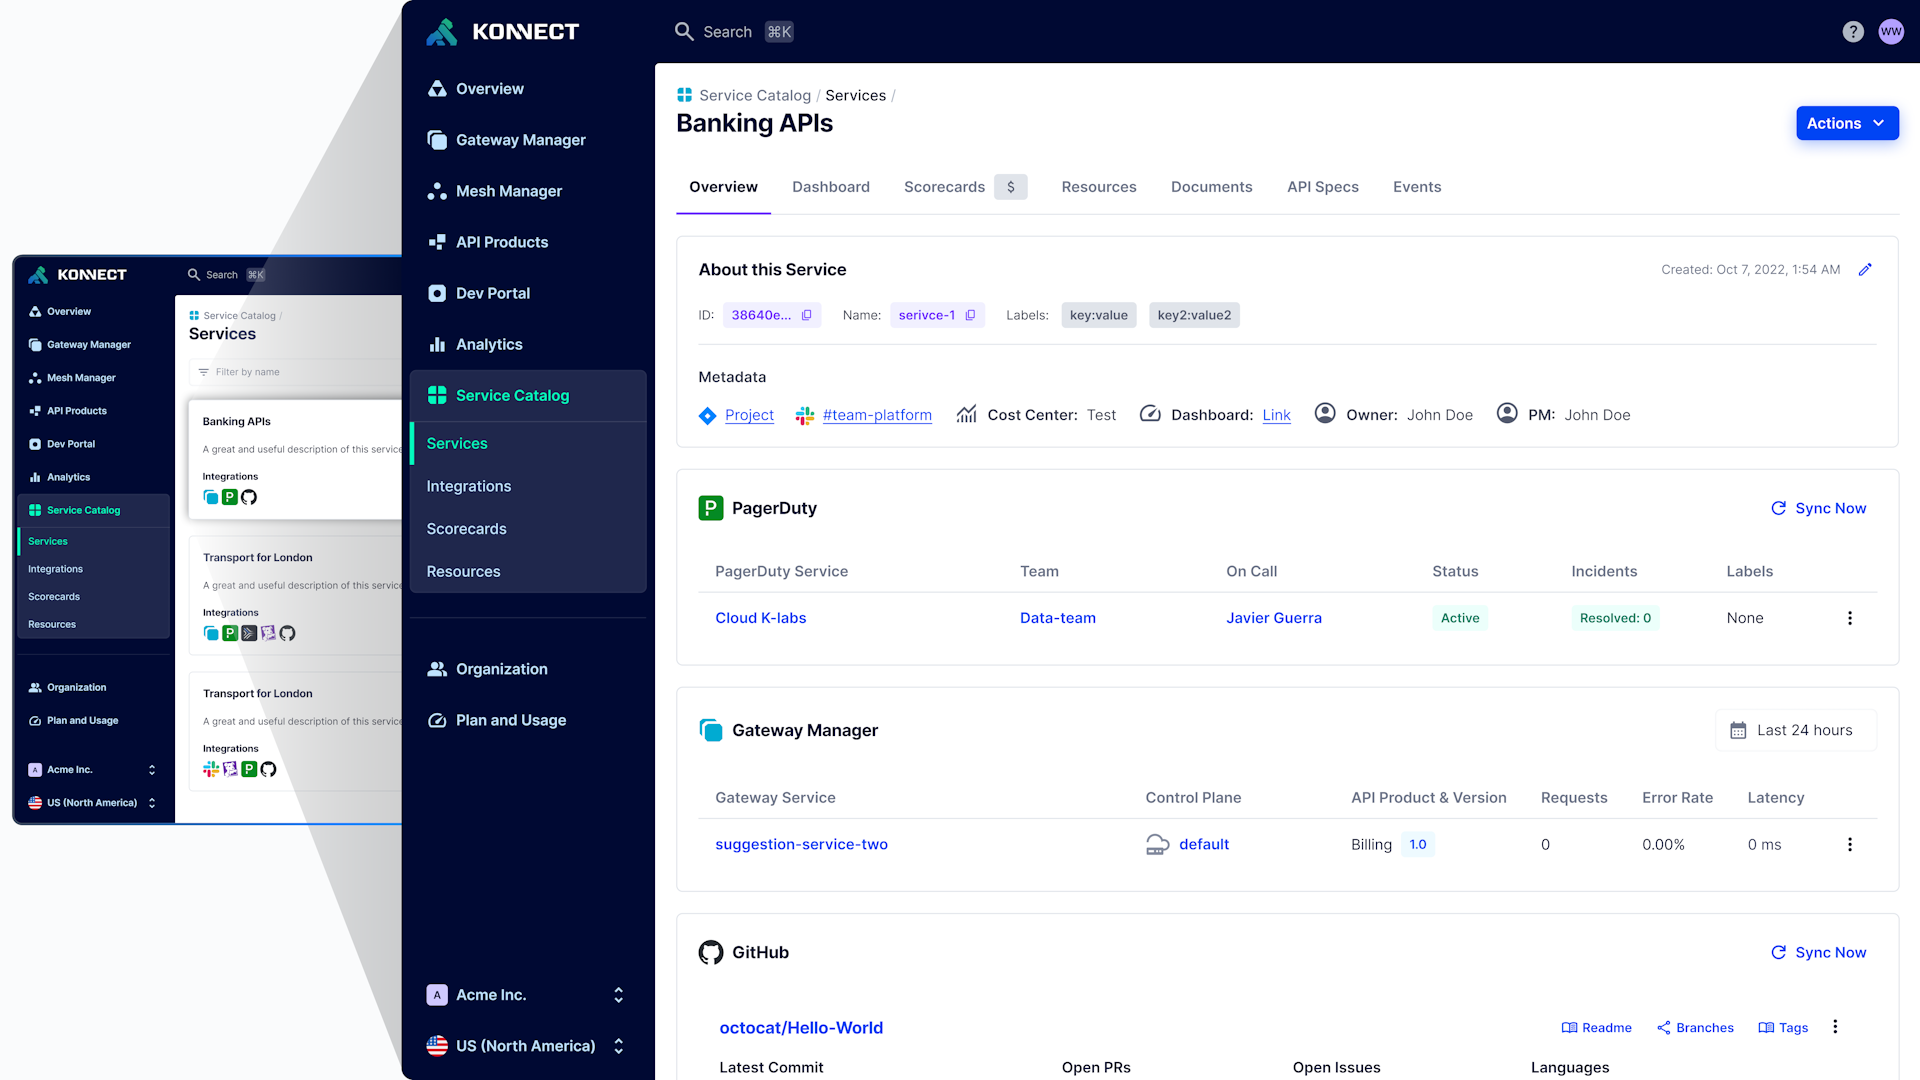Select Mesh Manager in the sidebar
1920x1080 pixels.
coord(508,190)
